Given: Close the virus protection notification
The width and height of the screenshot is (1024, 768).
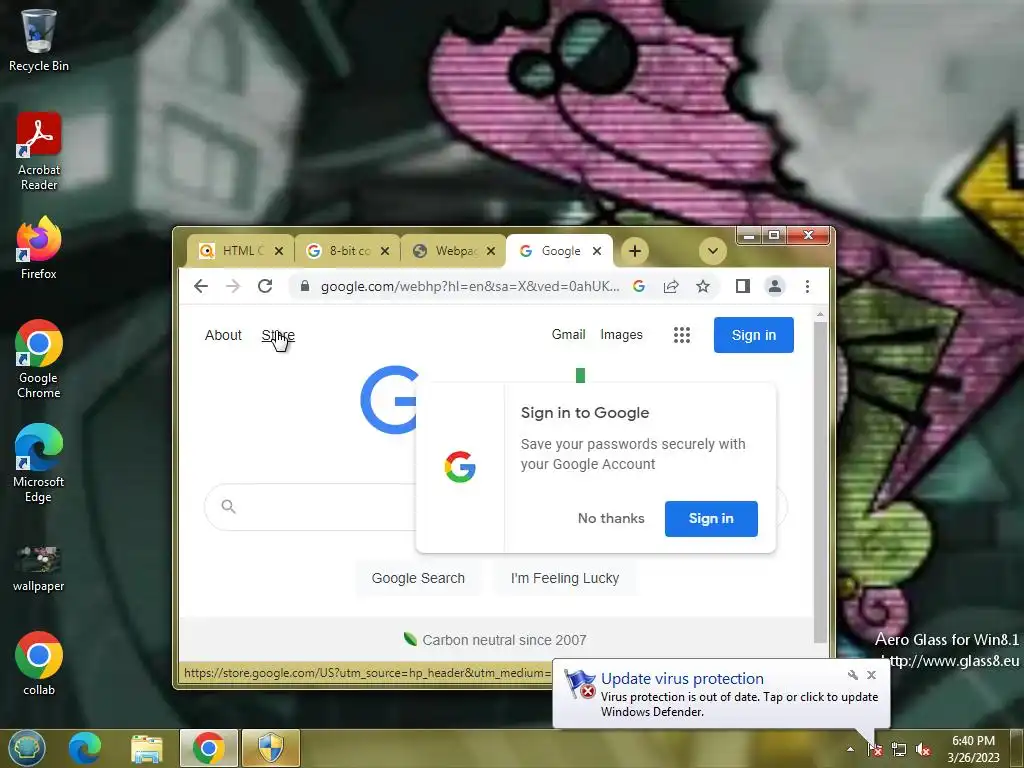Looking at the screenshot, I should [871, 675].
